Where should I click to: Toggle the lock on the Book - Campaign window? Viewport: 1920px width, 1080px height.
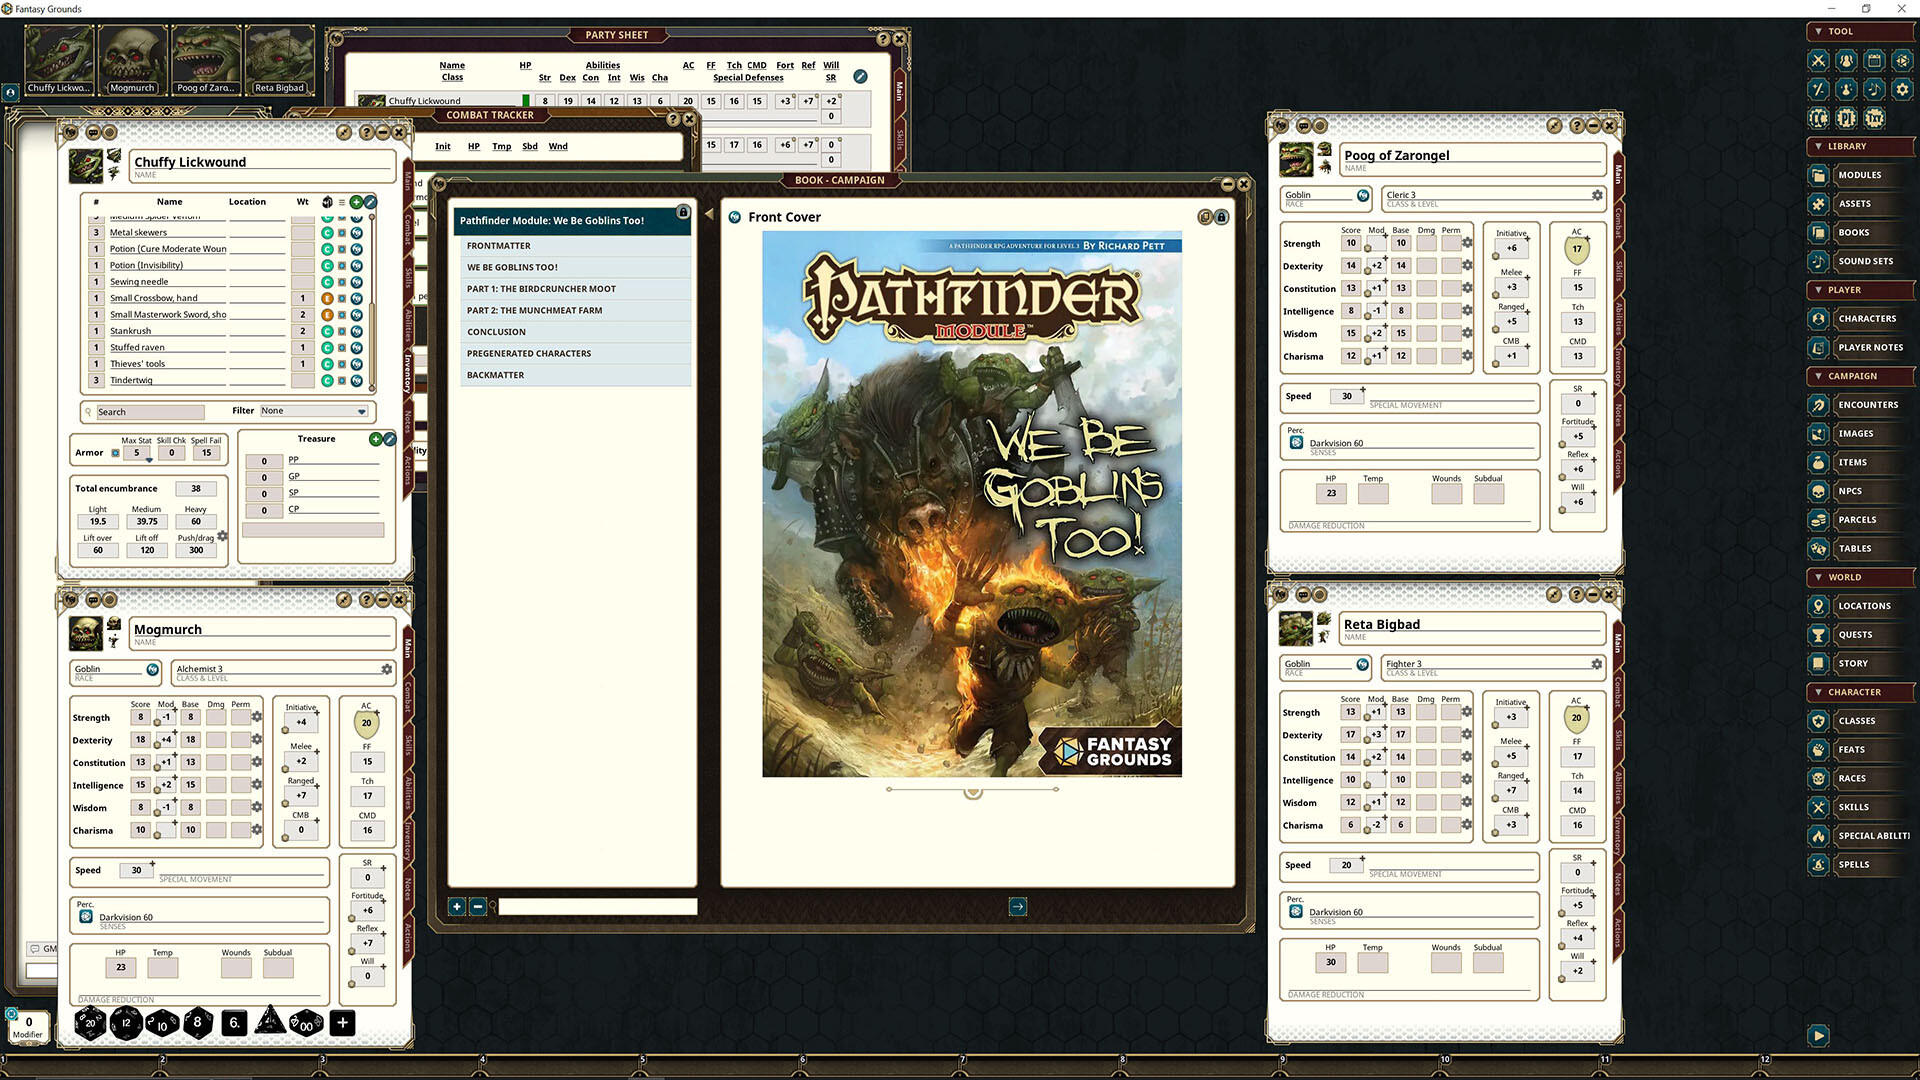(1221, 216)
